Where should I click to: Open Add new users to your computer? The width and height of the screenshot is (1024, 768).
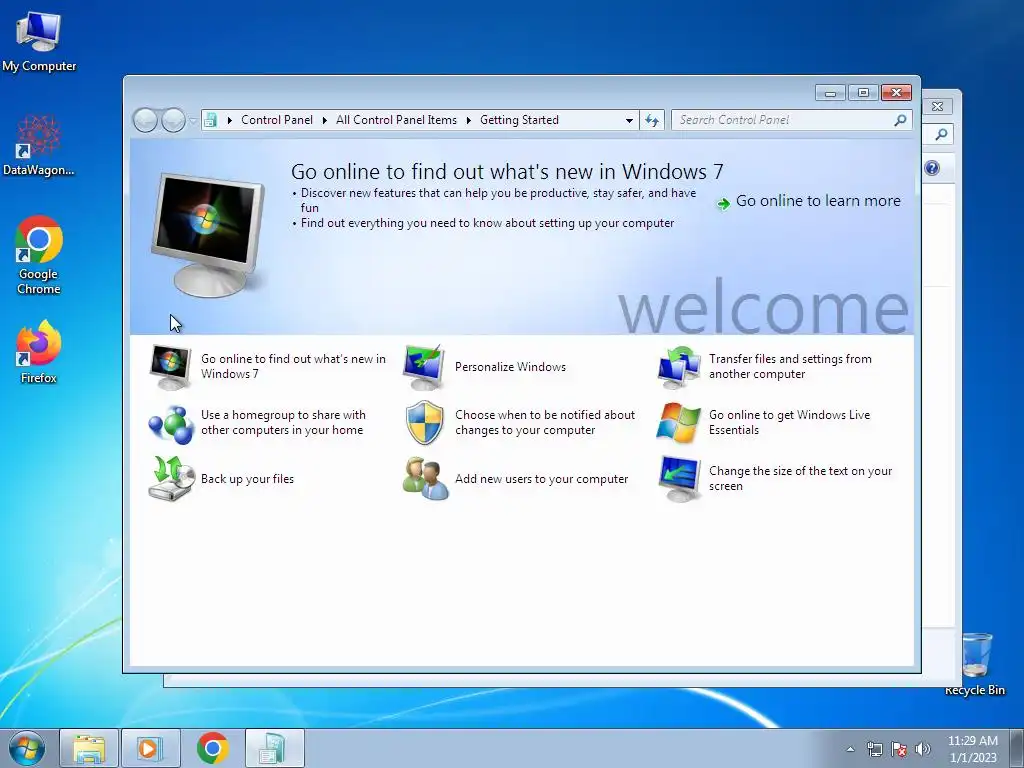(x=541, y=479)
